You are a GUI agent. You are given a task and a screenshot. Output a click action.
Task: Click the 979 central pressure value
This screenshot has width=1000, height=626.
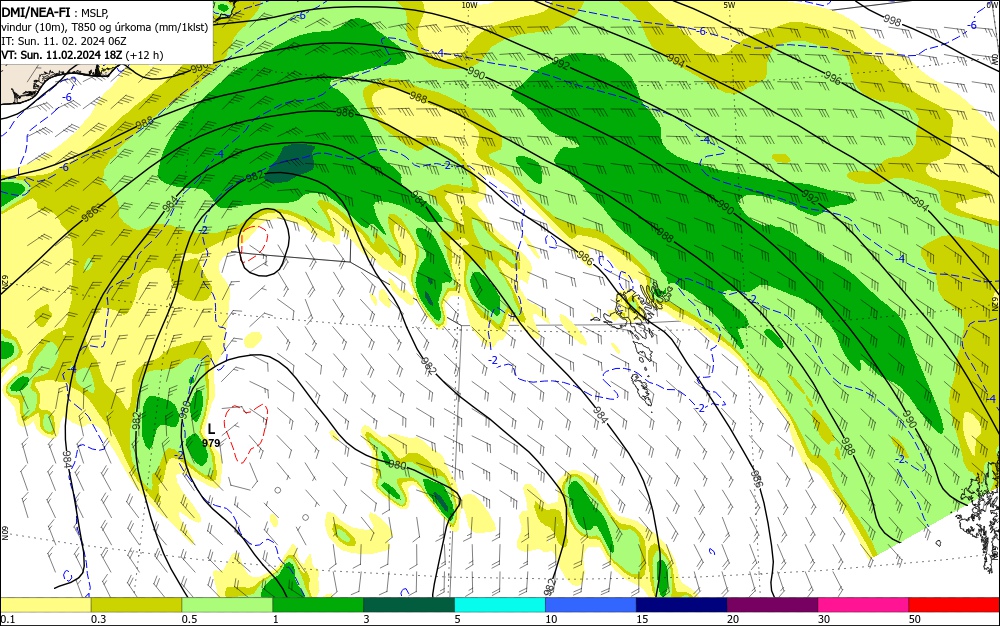211,443
